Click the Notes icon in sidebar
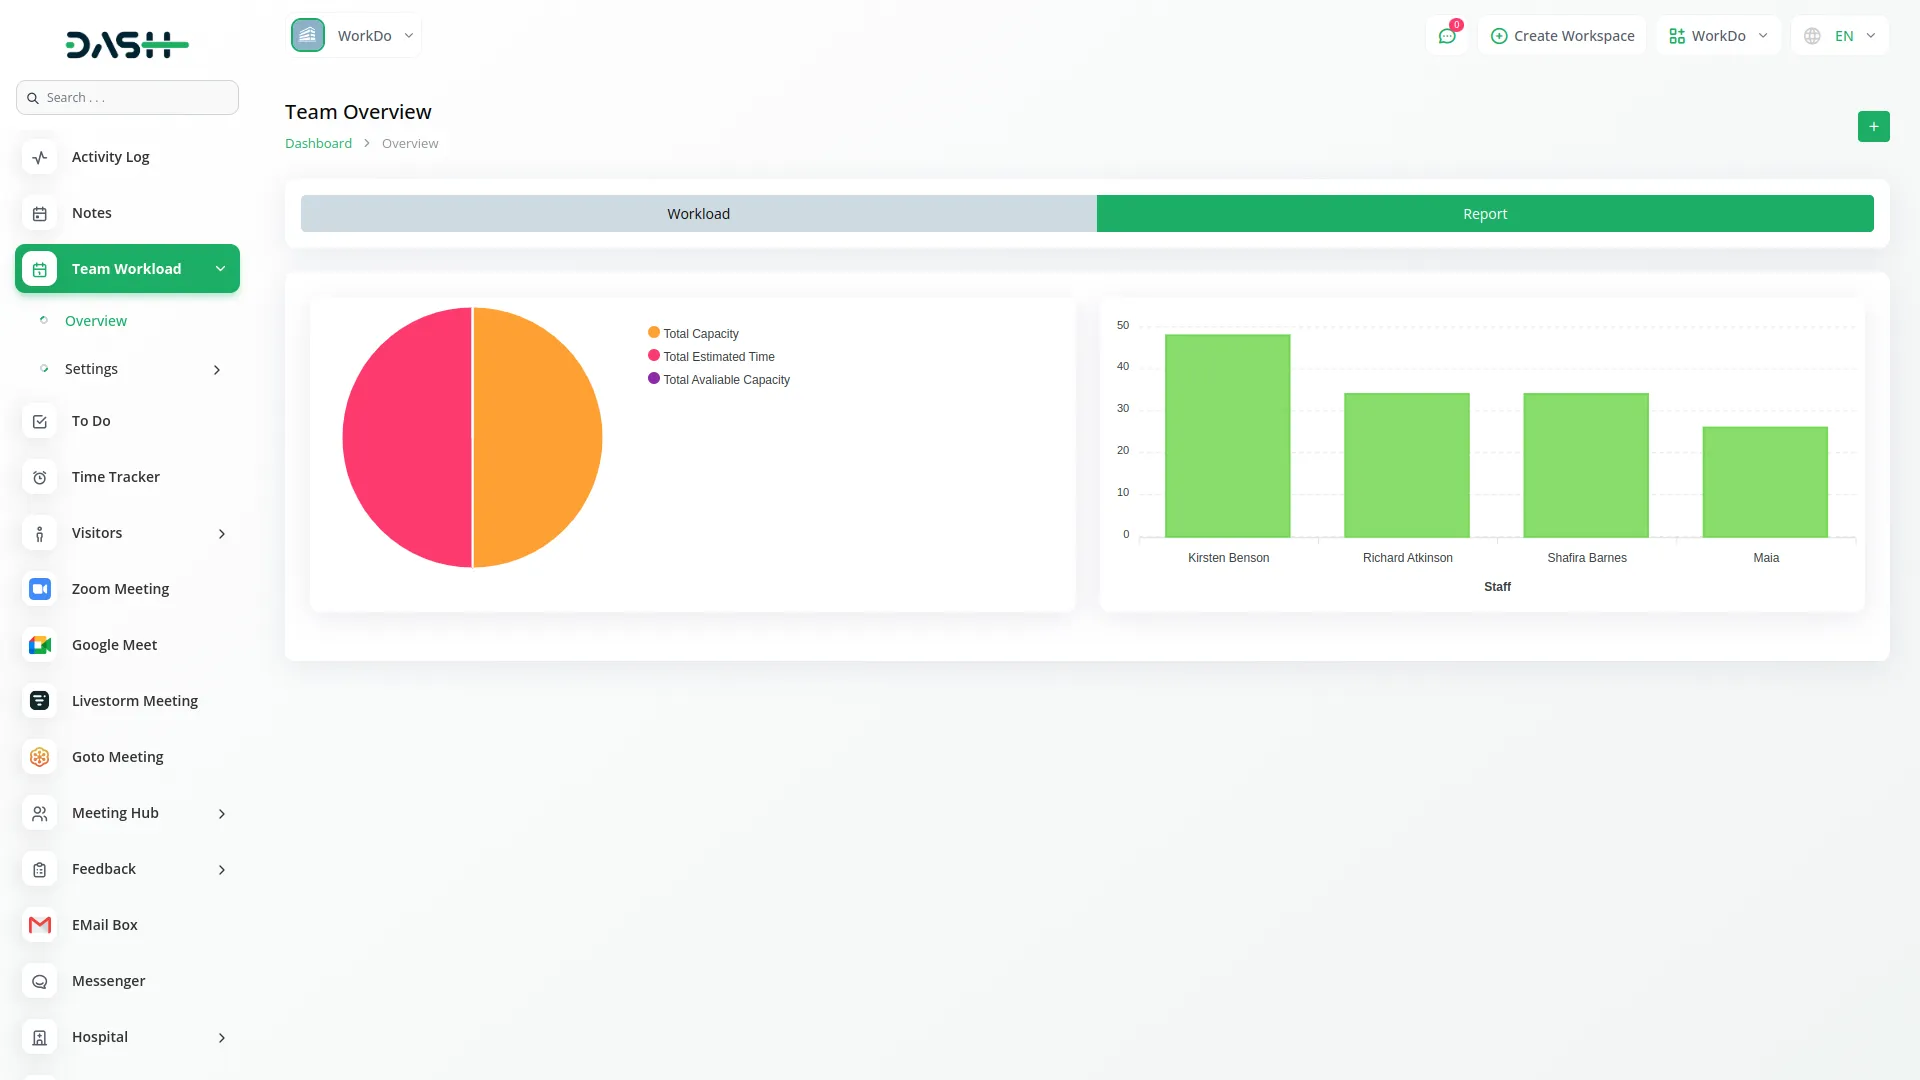Image resolution: width=1920 pixels, height=1080 pixels. (39, 213)
